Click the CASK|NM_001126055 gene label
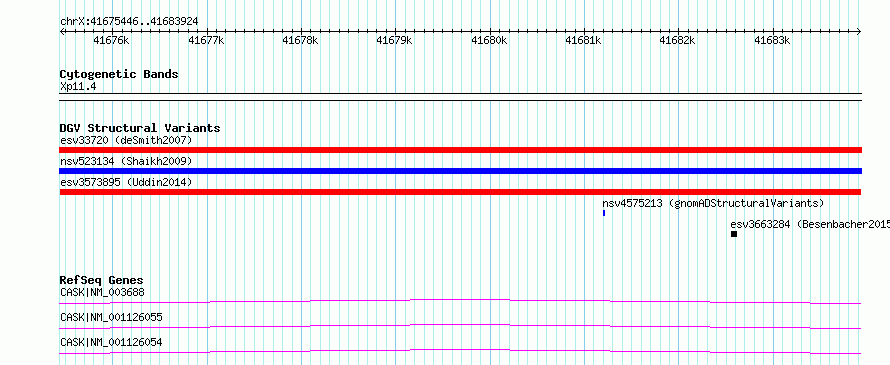Viewport: 890px width, 365px height. click(111, 317)
